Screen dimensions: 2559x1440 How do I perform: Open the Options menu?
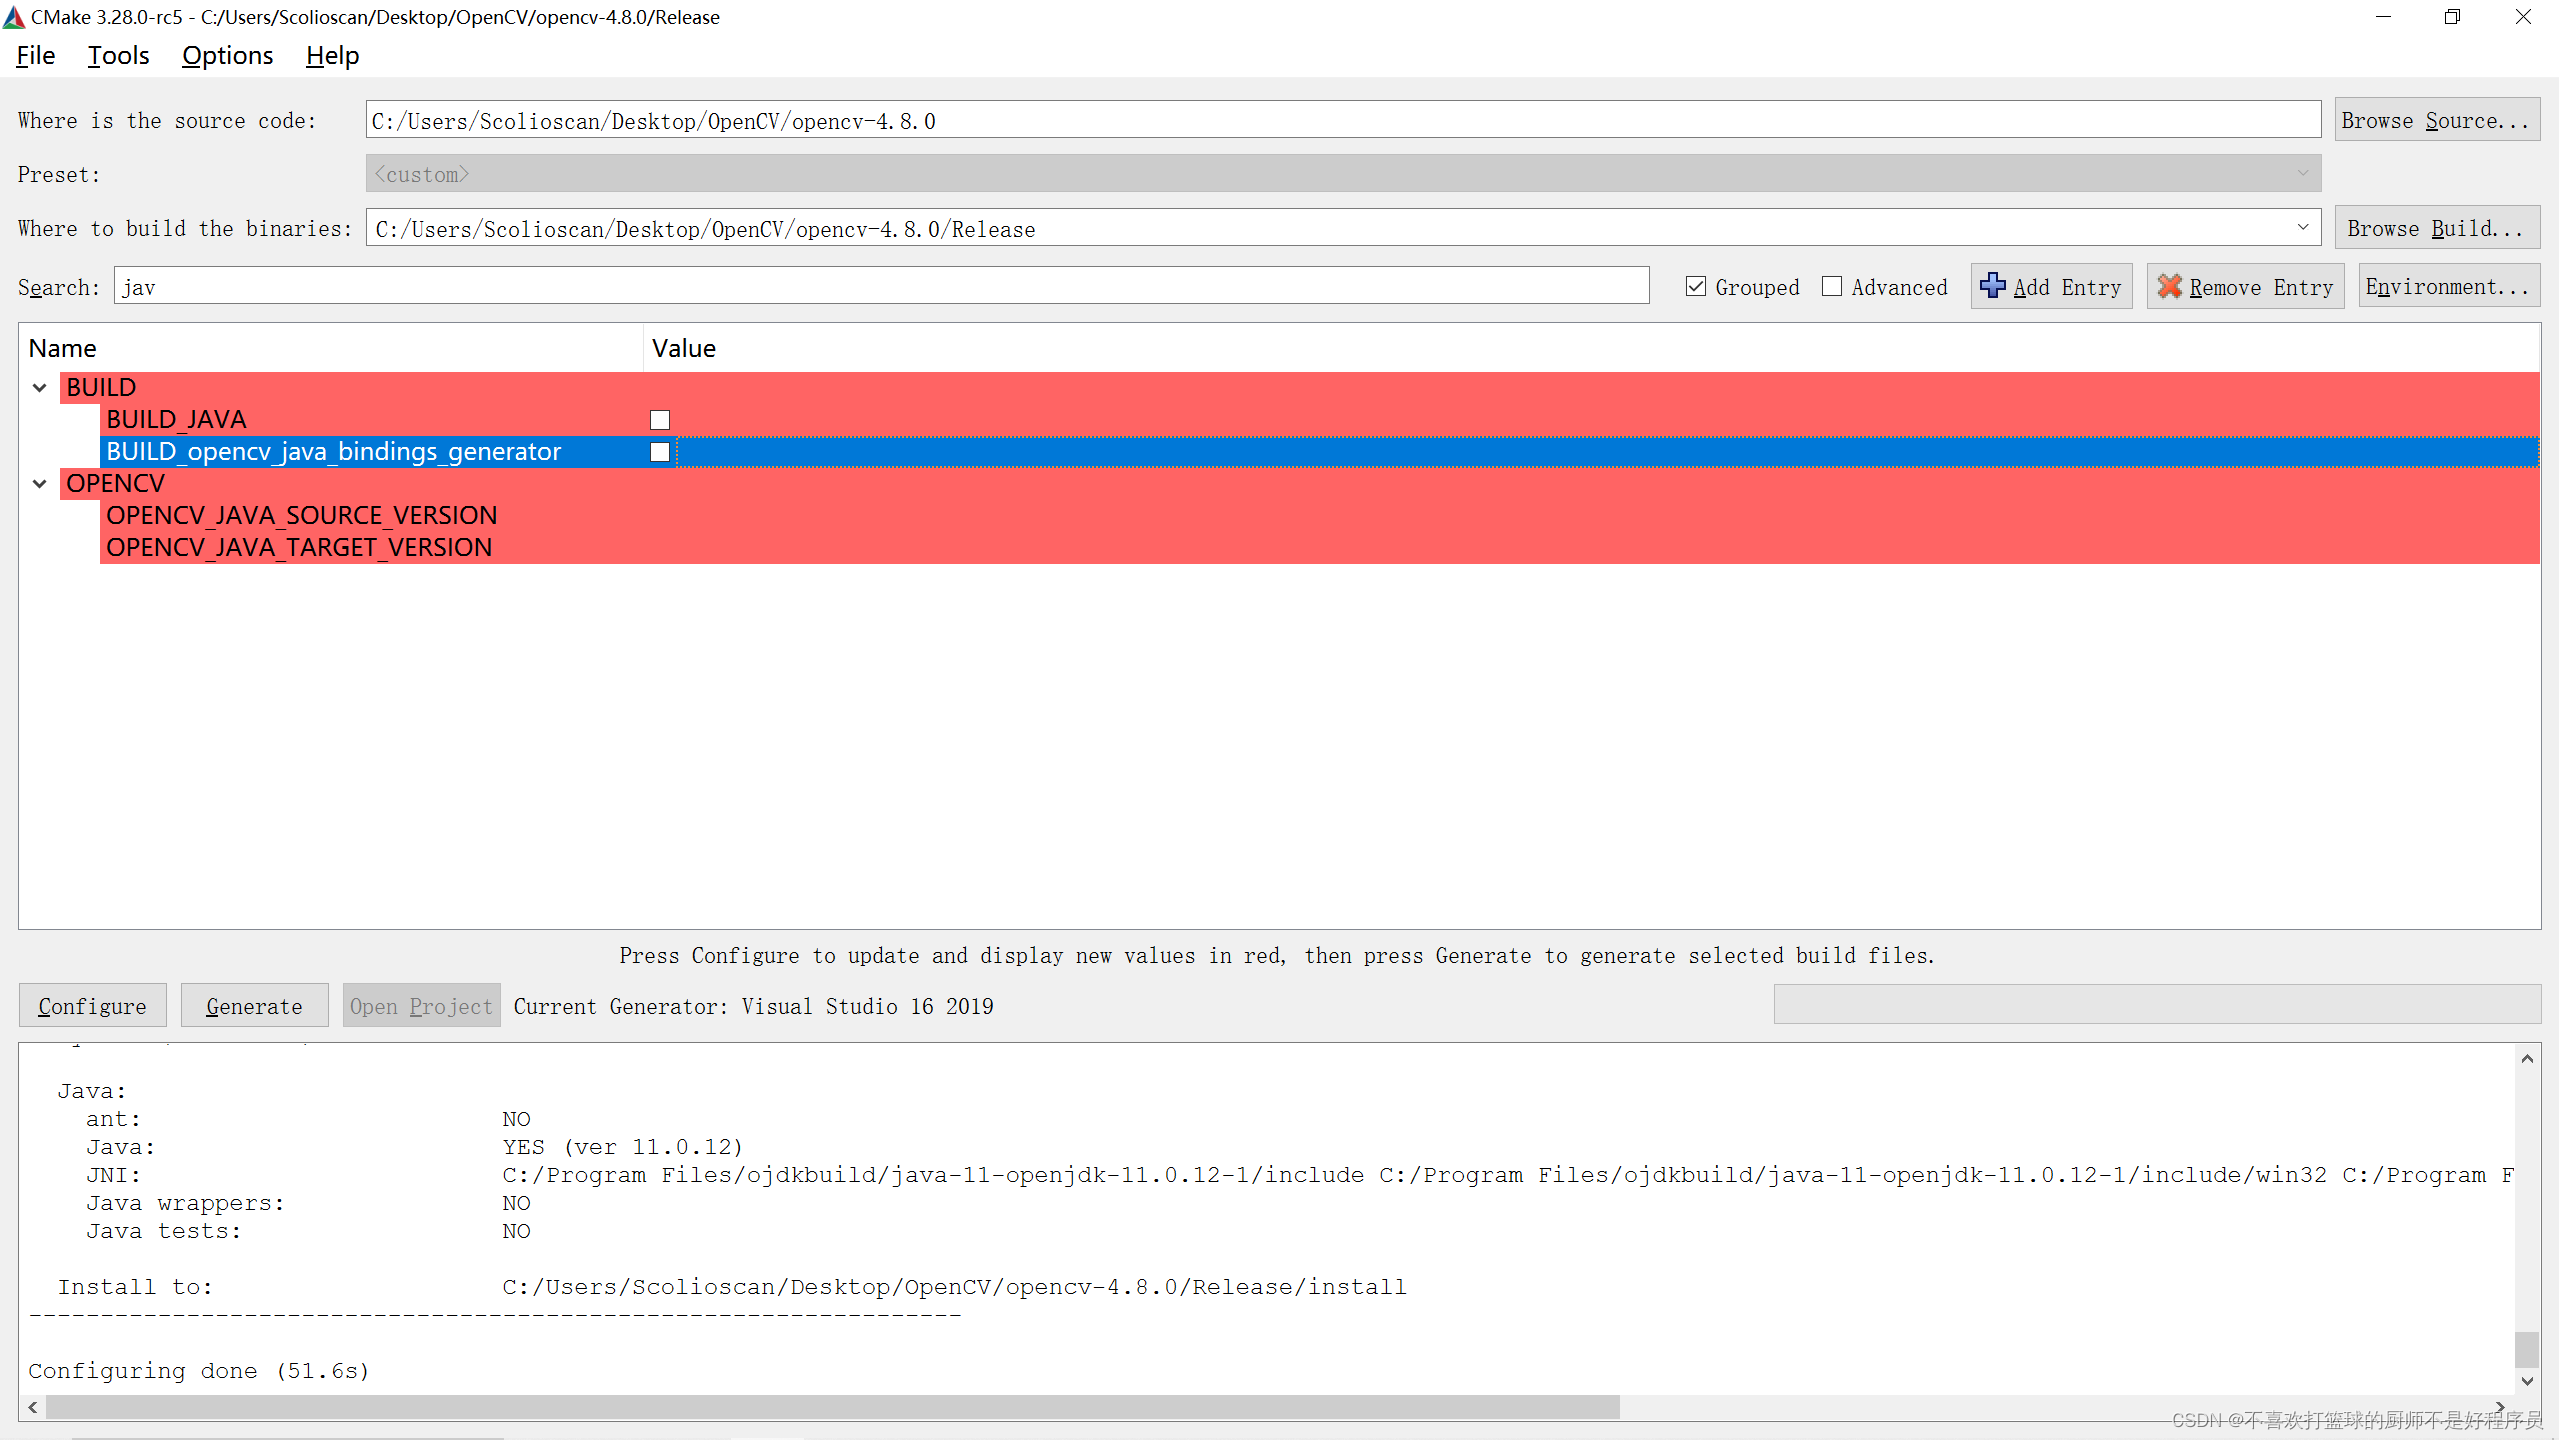pos(225,55)
